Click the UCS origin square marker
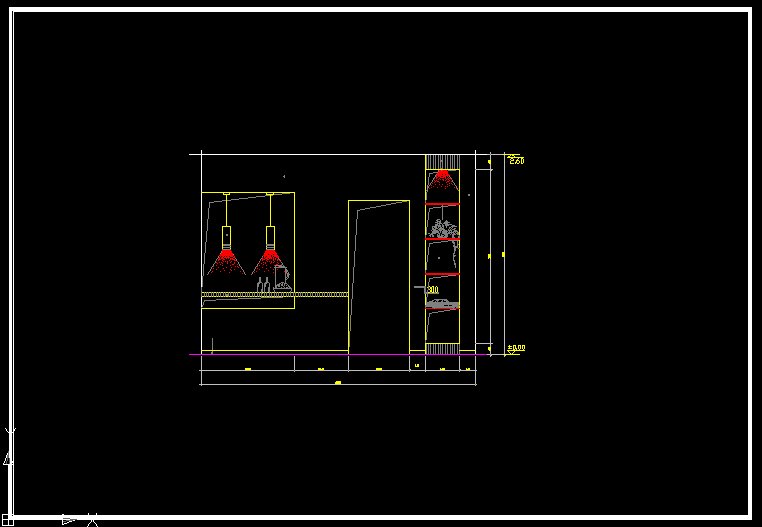This screenshot has width=762, height=527. (5, 519)
